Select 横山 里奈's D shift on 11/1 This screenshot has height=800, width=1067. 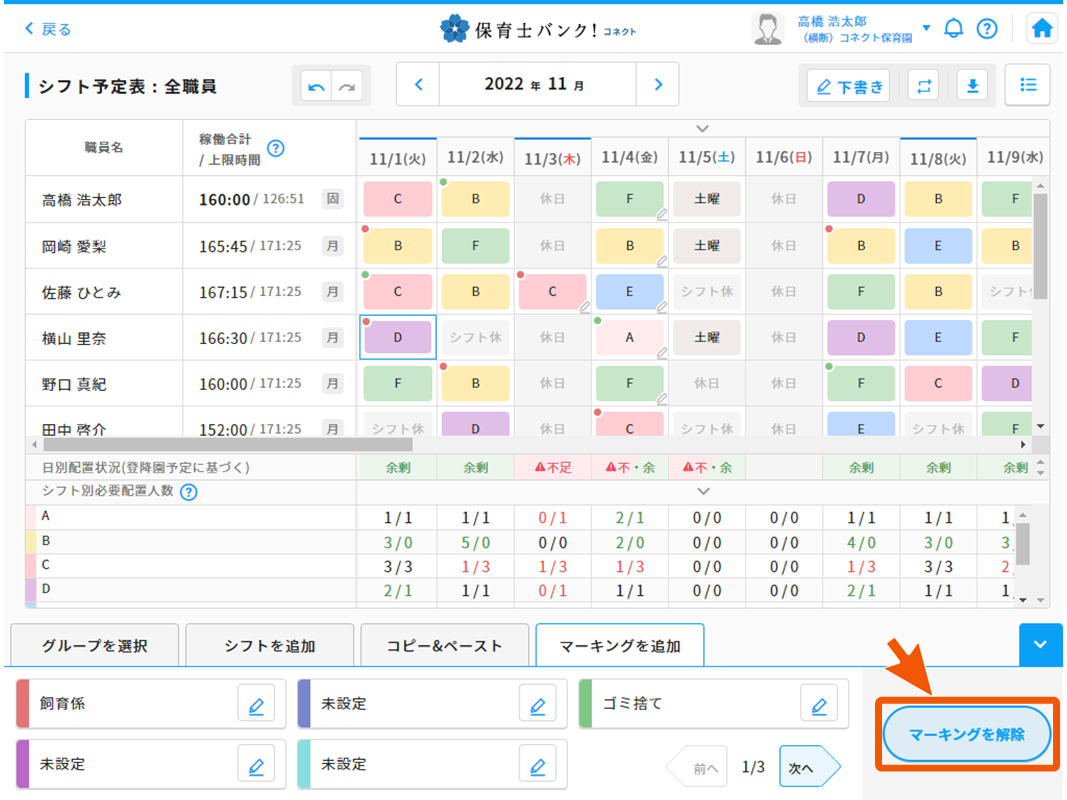pos(397,338)
